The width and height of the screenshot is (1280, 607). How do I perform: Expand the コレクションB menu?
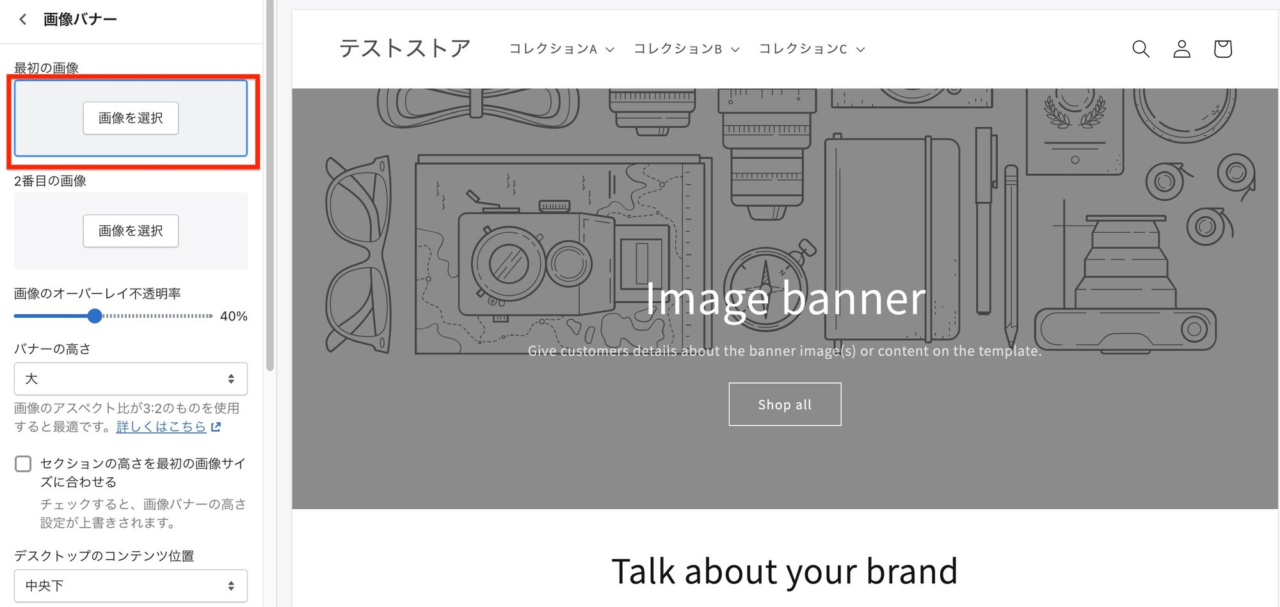point(686,49)
